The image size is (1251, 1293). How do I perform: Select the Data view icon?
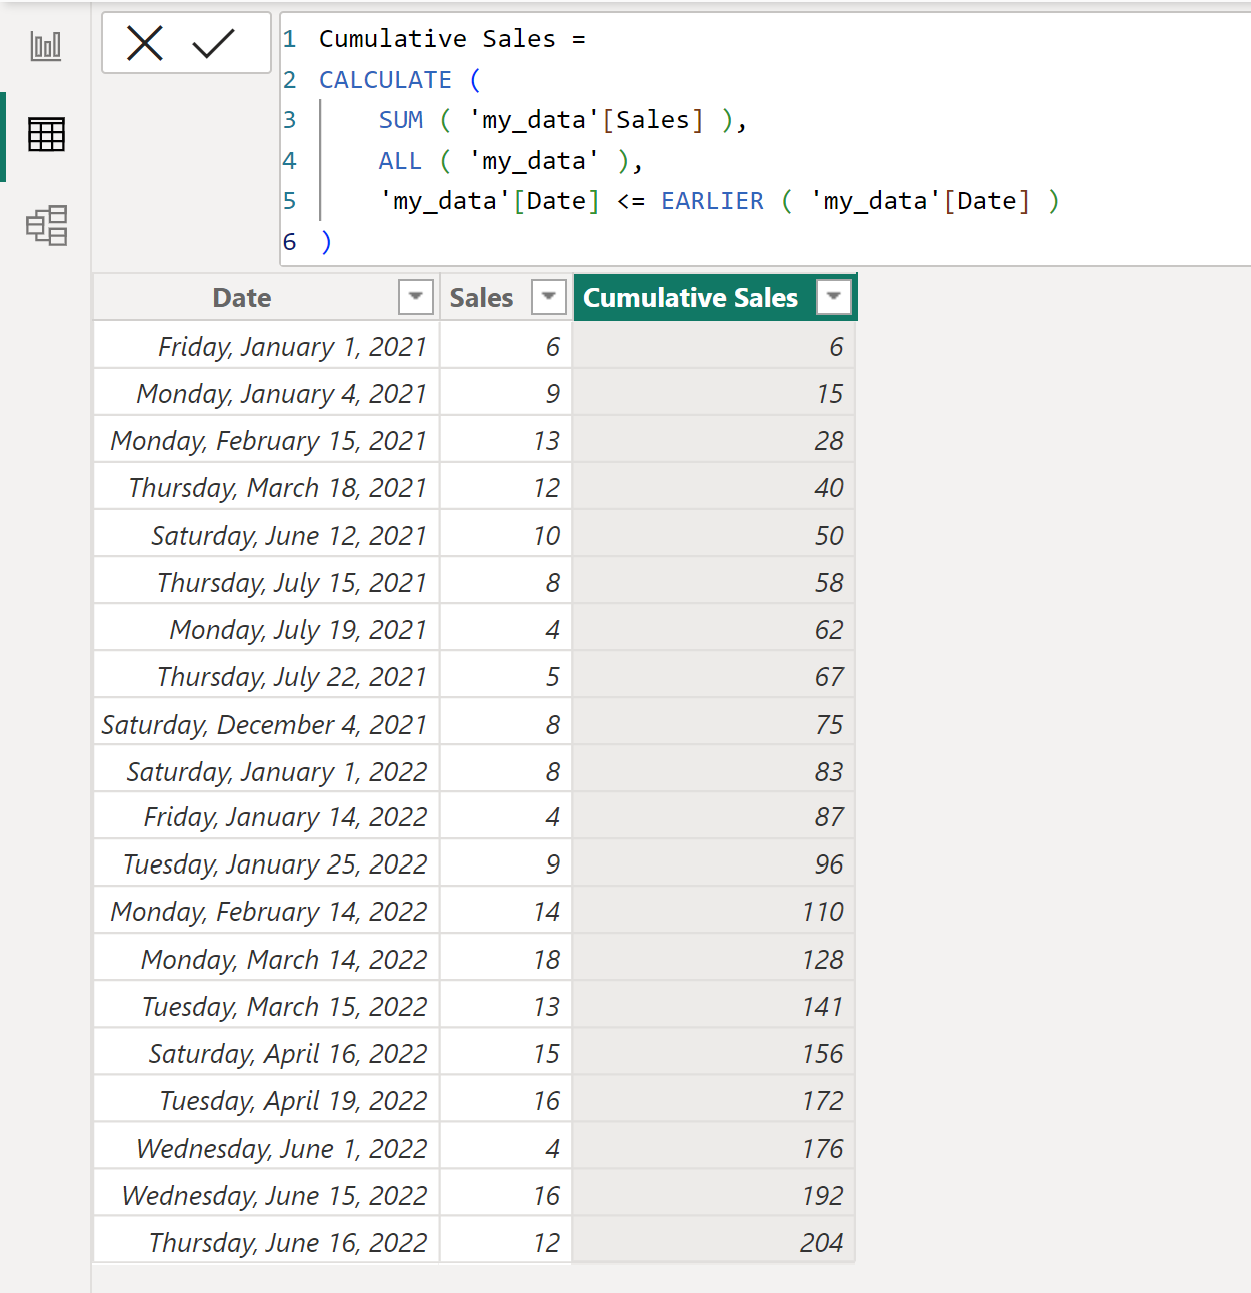click(x=45, y=135)
